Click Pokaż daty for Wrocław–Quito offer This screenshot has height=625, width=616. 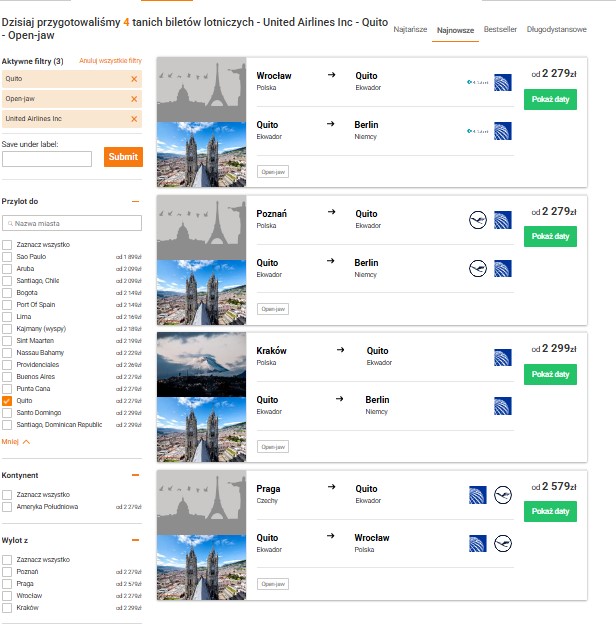(550, 99)
